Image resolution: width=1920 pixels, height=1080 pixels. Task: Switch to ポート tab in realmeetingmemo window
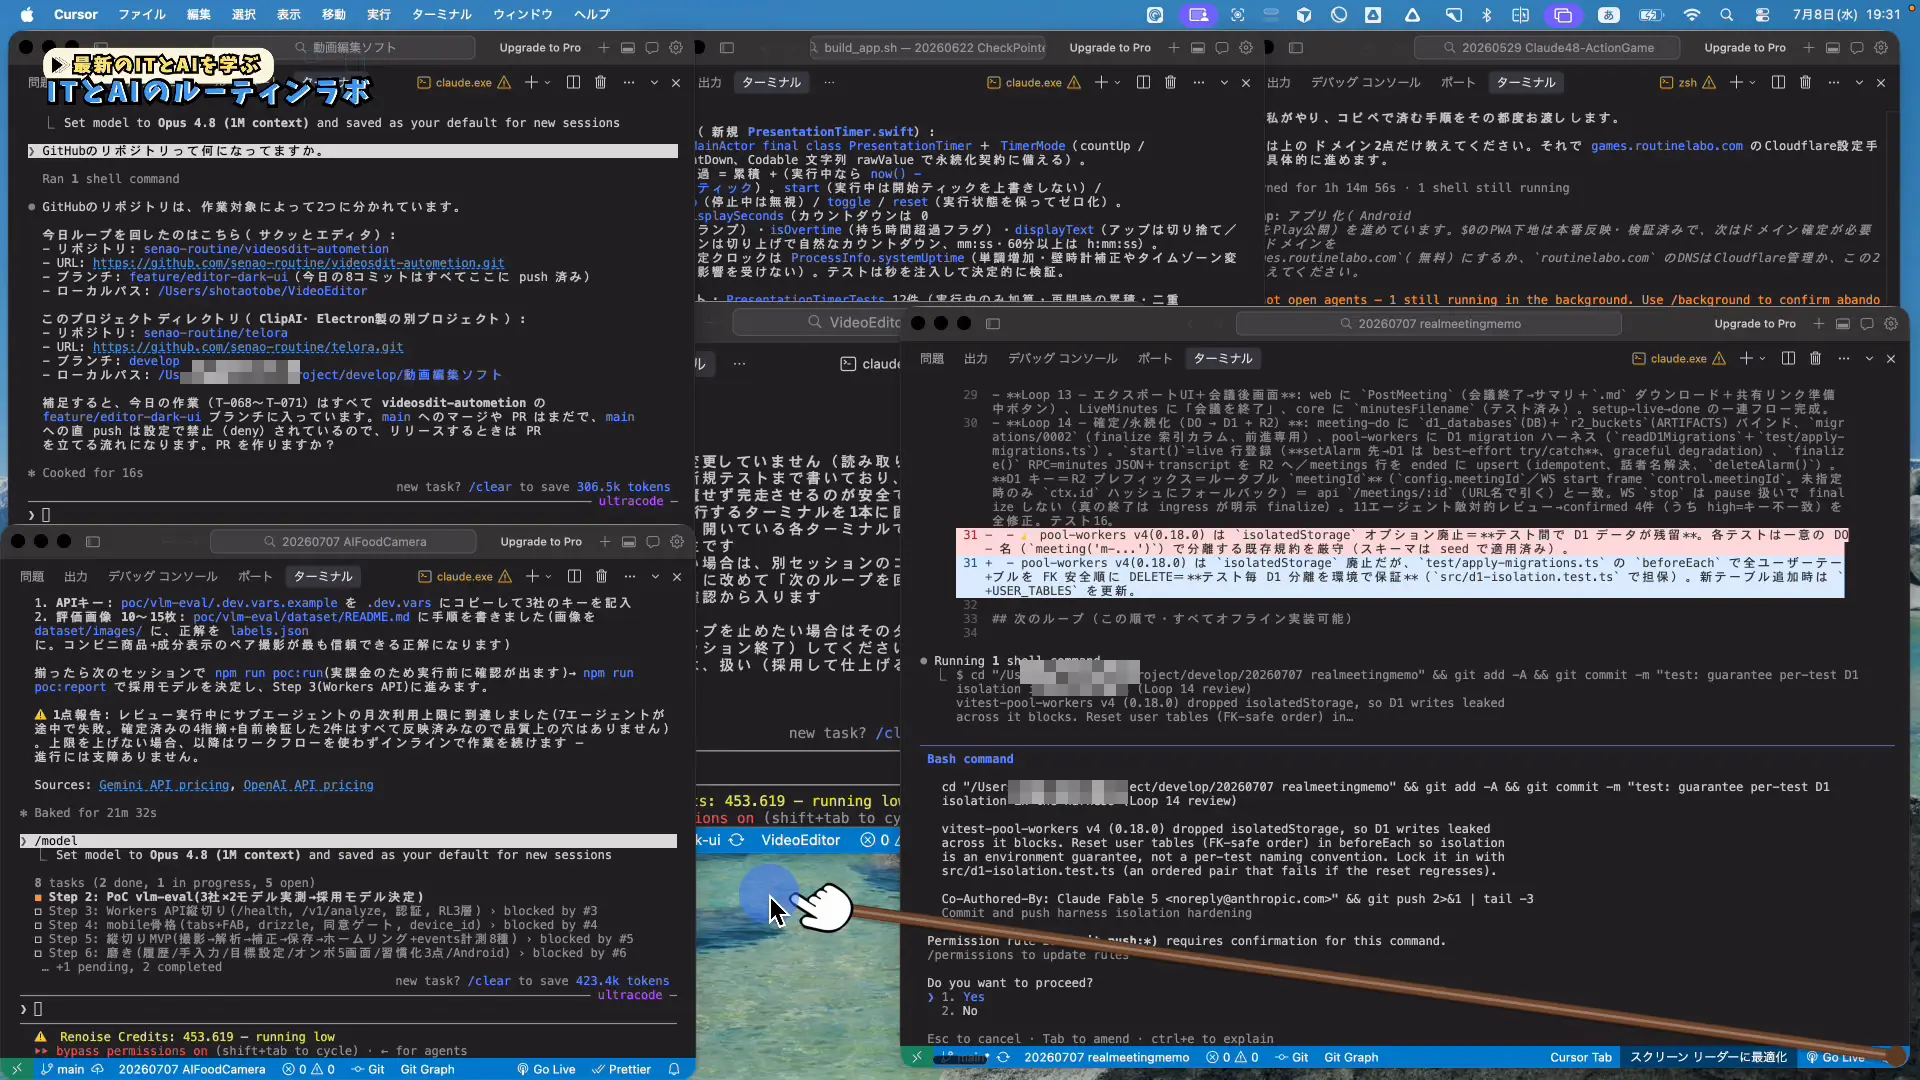tap(1154, 358)
